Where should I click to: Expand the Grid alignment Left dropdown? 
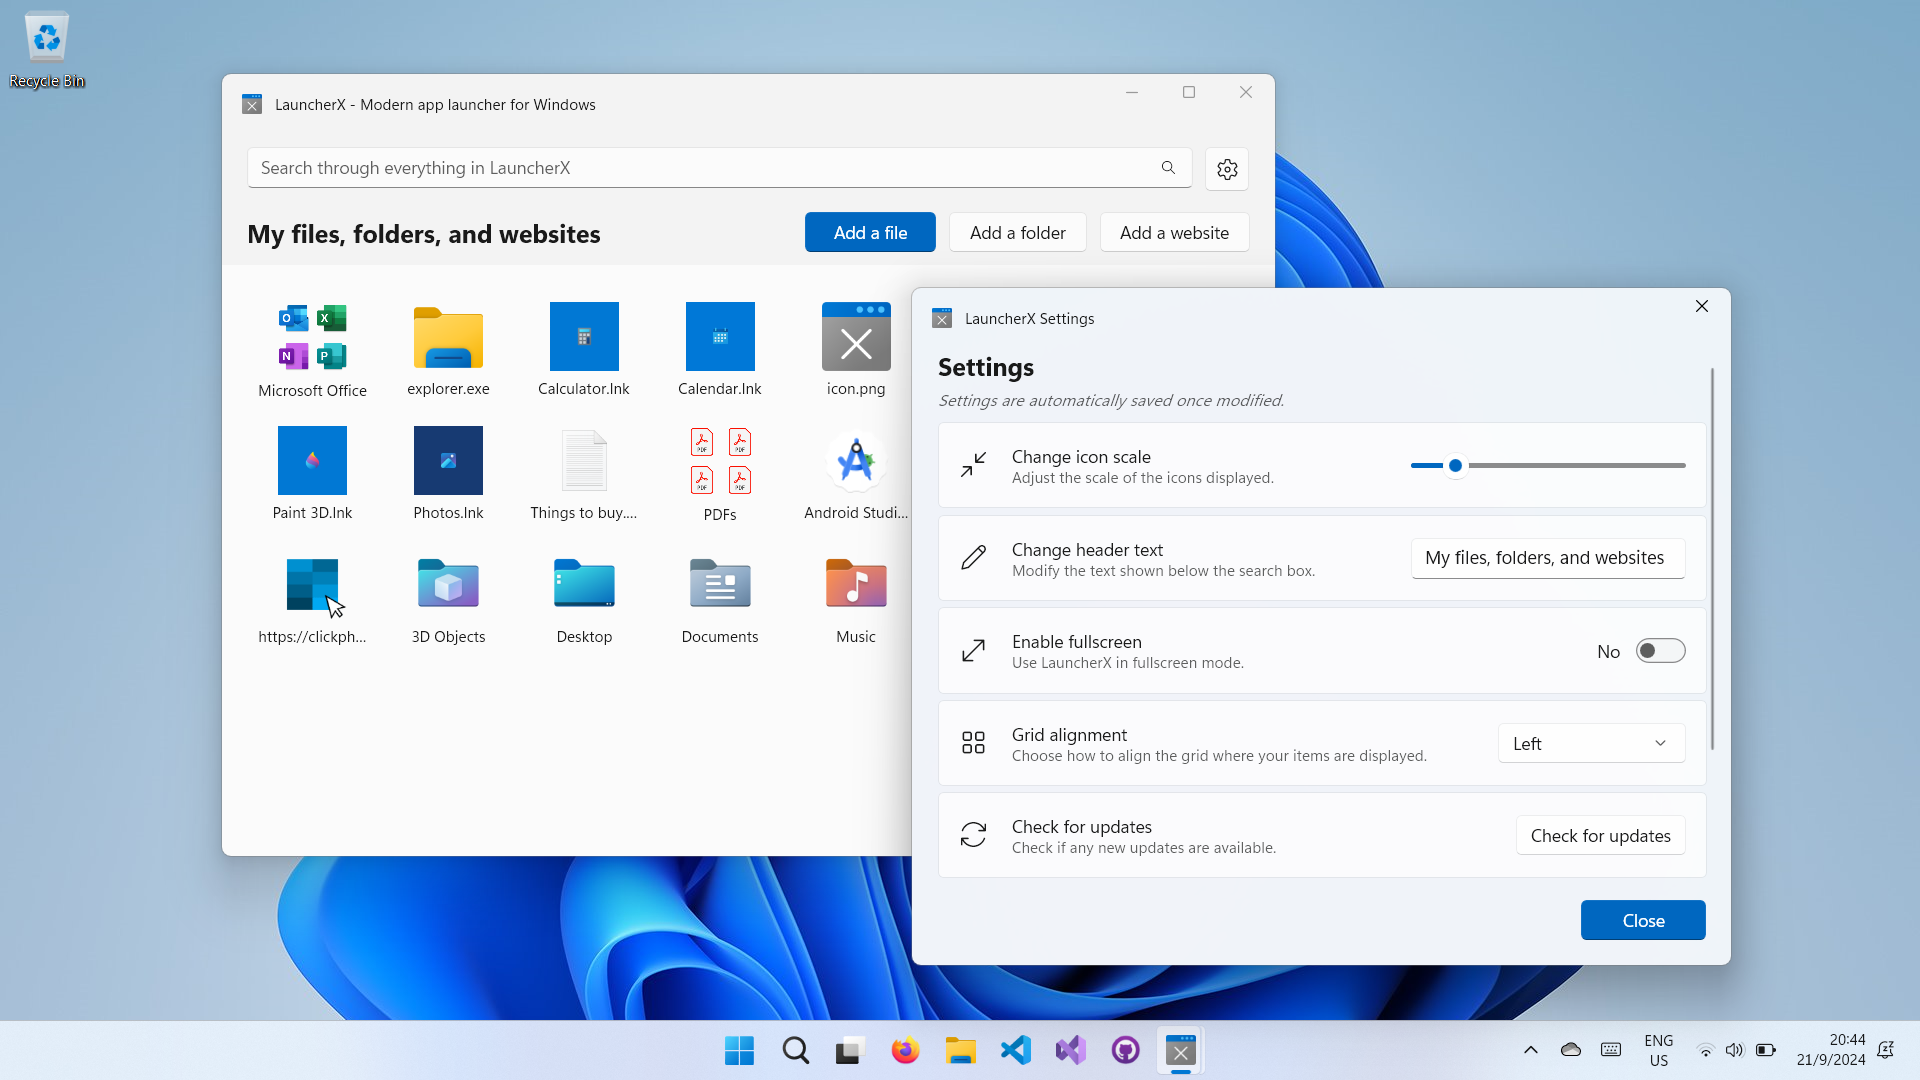pyautogui.click(x=1591, y=743)
